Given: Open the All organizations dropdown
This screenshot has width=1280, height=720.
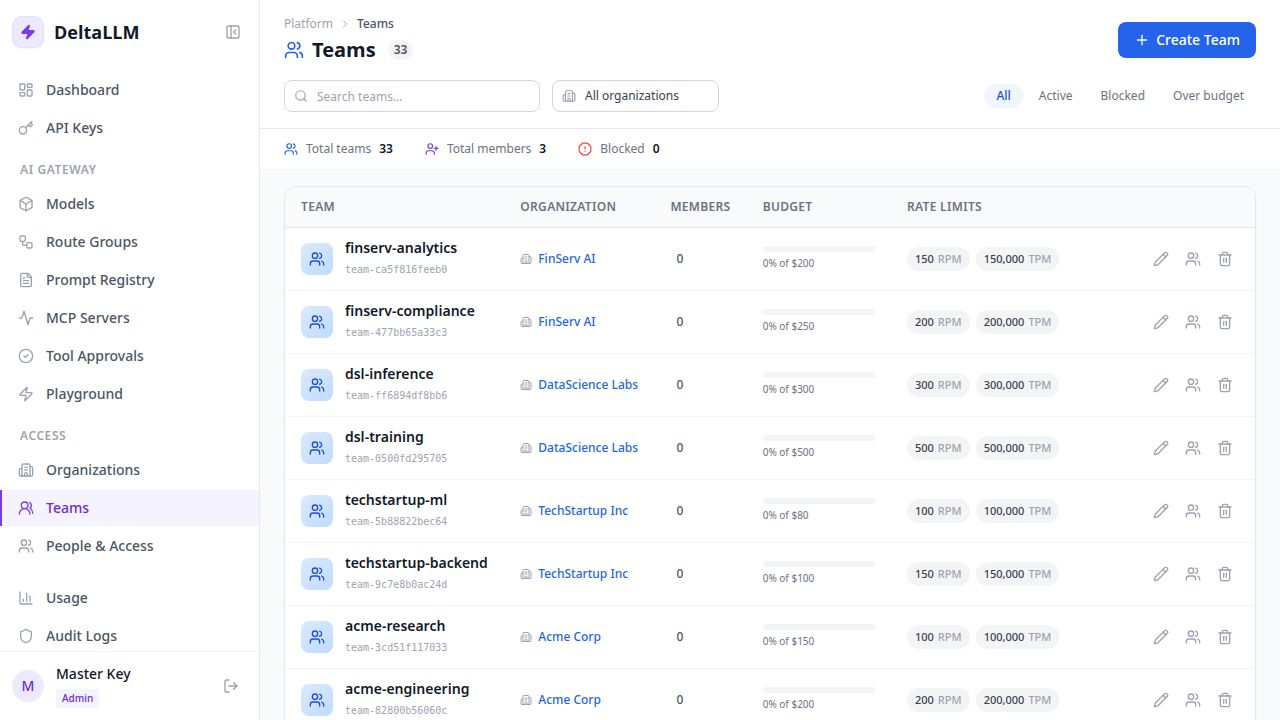Looking at the screenshot, I should (635, 96).
